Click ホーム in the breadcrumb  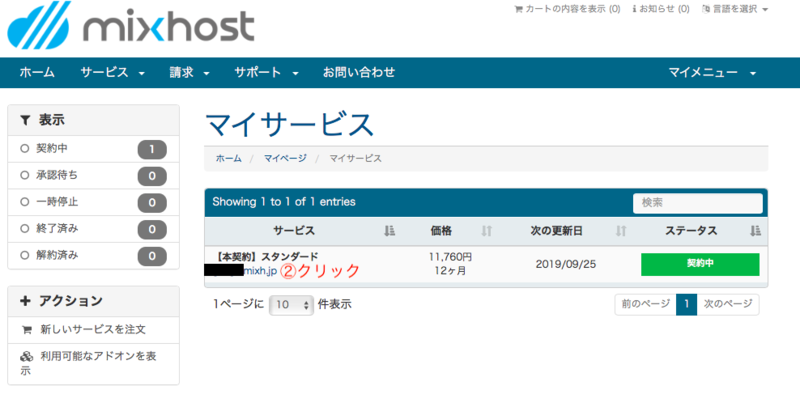[x=229, y=159]
